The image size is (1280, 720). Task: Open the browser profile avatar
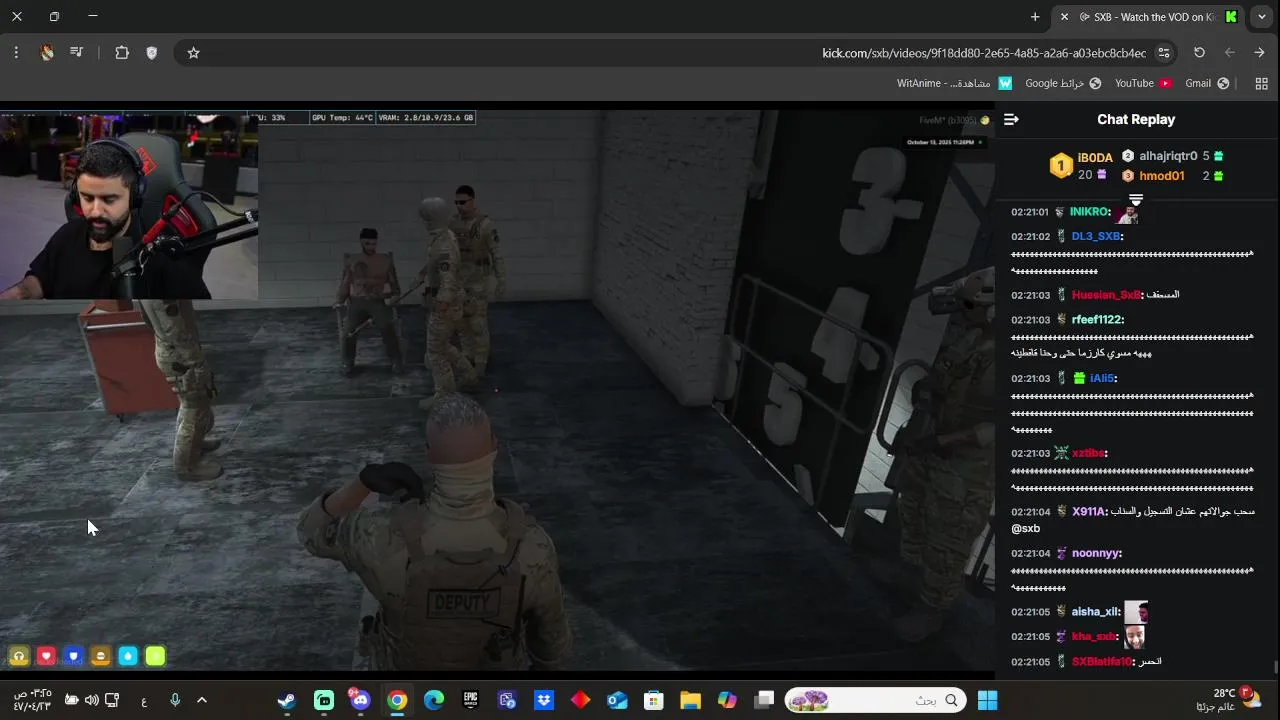[x=47, y=53]
